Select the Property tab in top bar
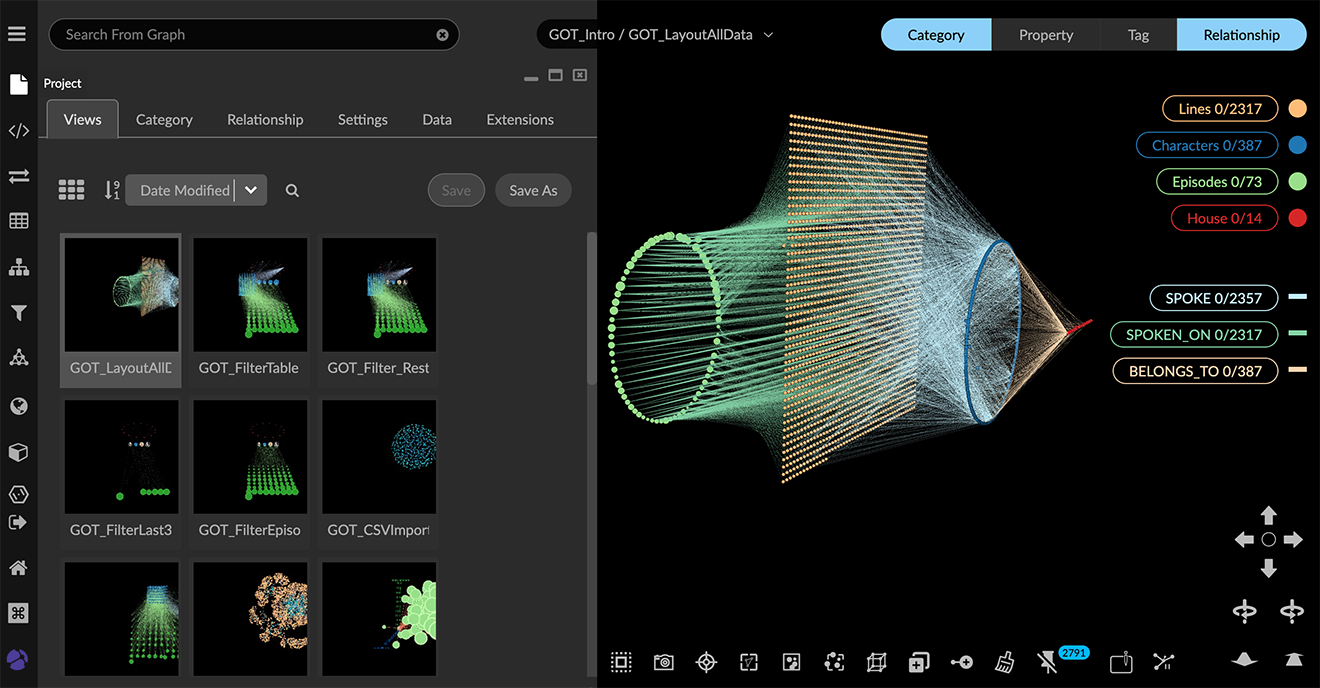This screenshot has width=1320, height=688. (1045, 35)
